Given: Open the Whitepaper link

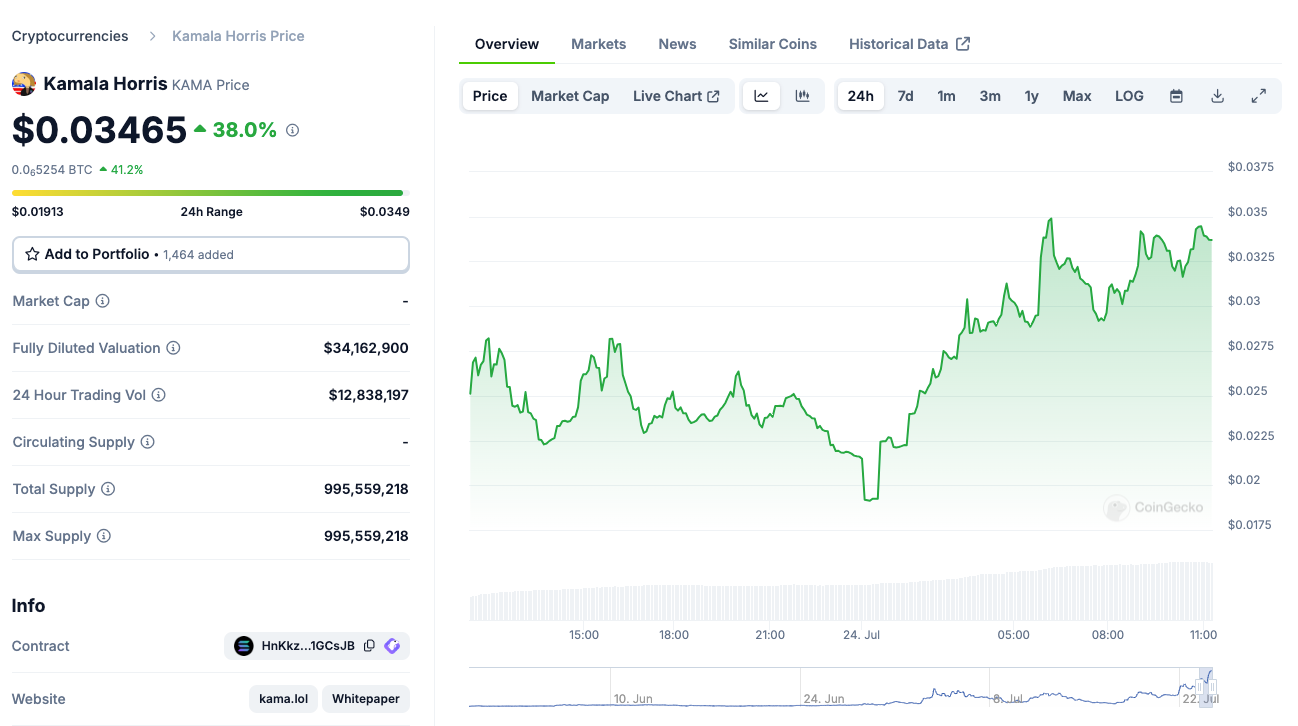Looking at the screenshot, I should 366,699.
